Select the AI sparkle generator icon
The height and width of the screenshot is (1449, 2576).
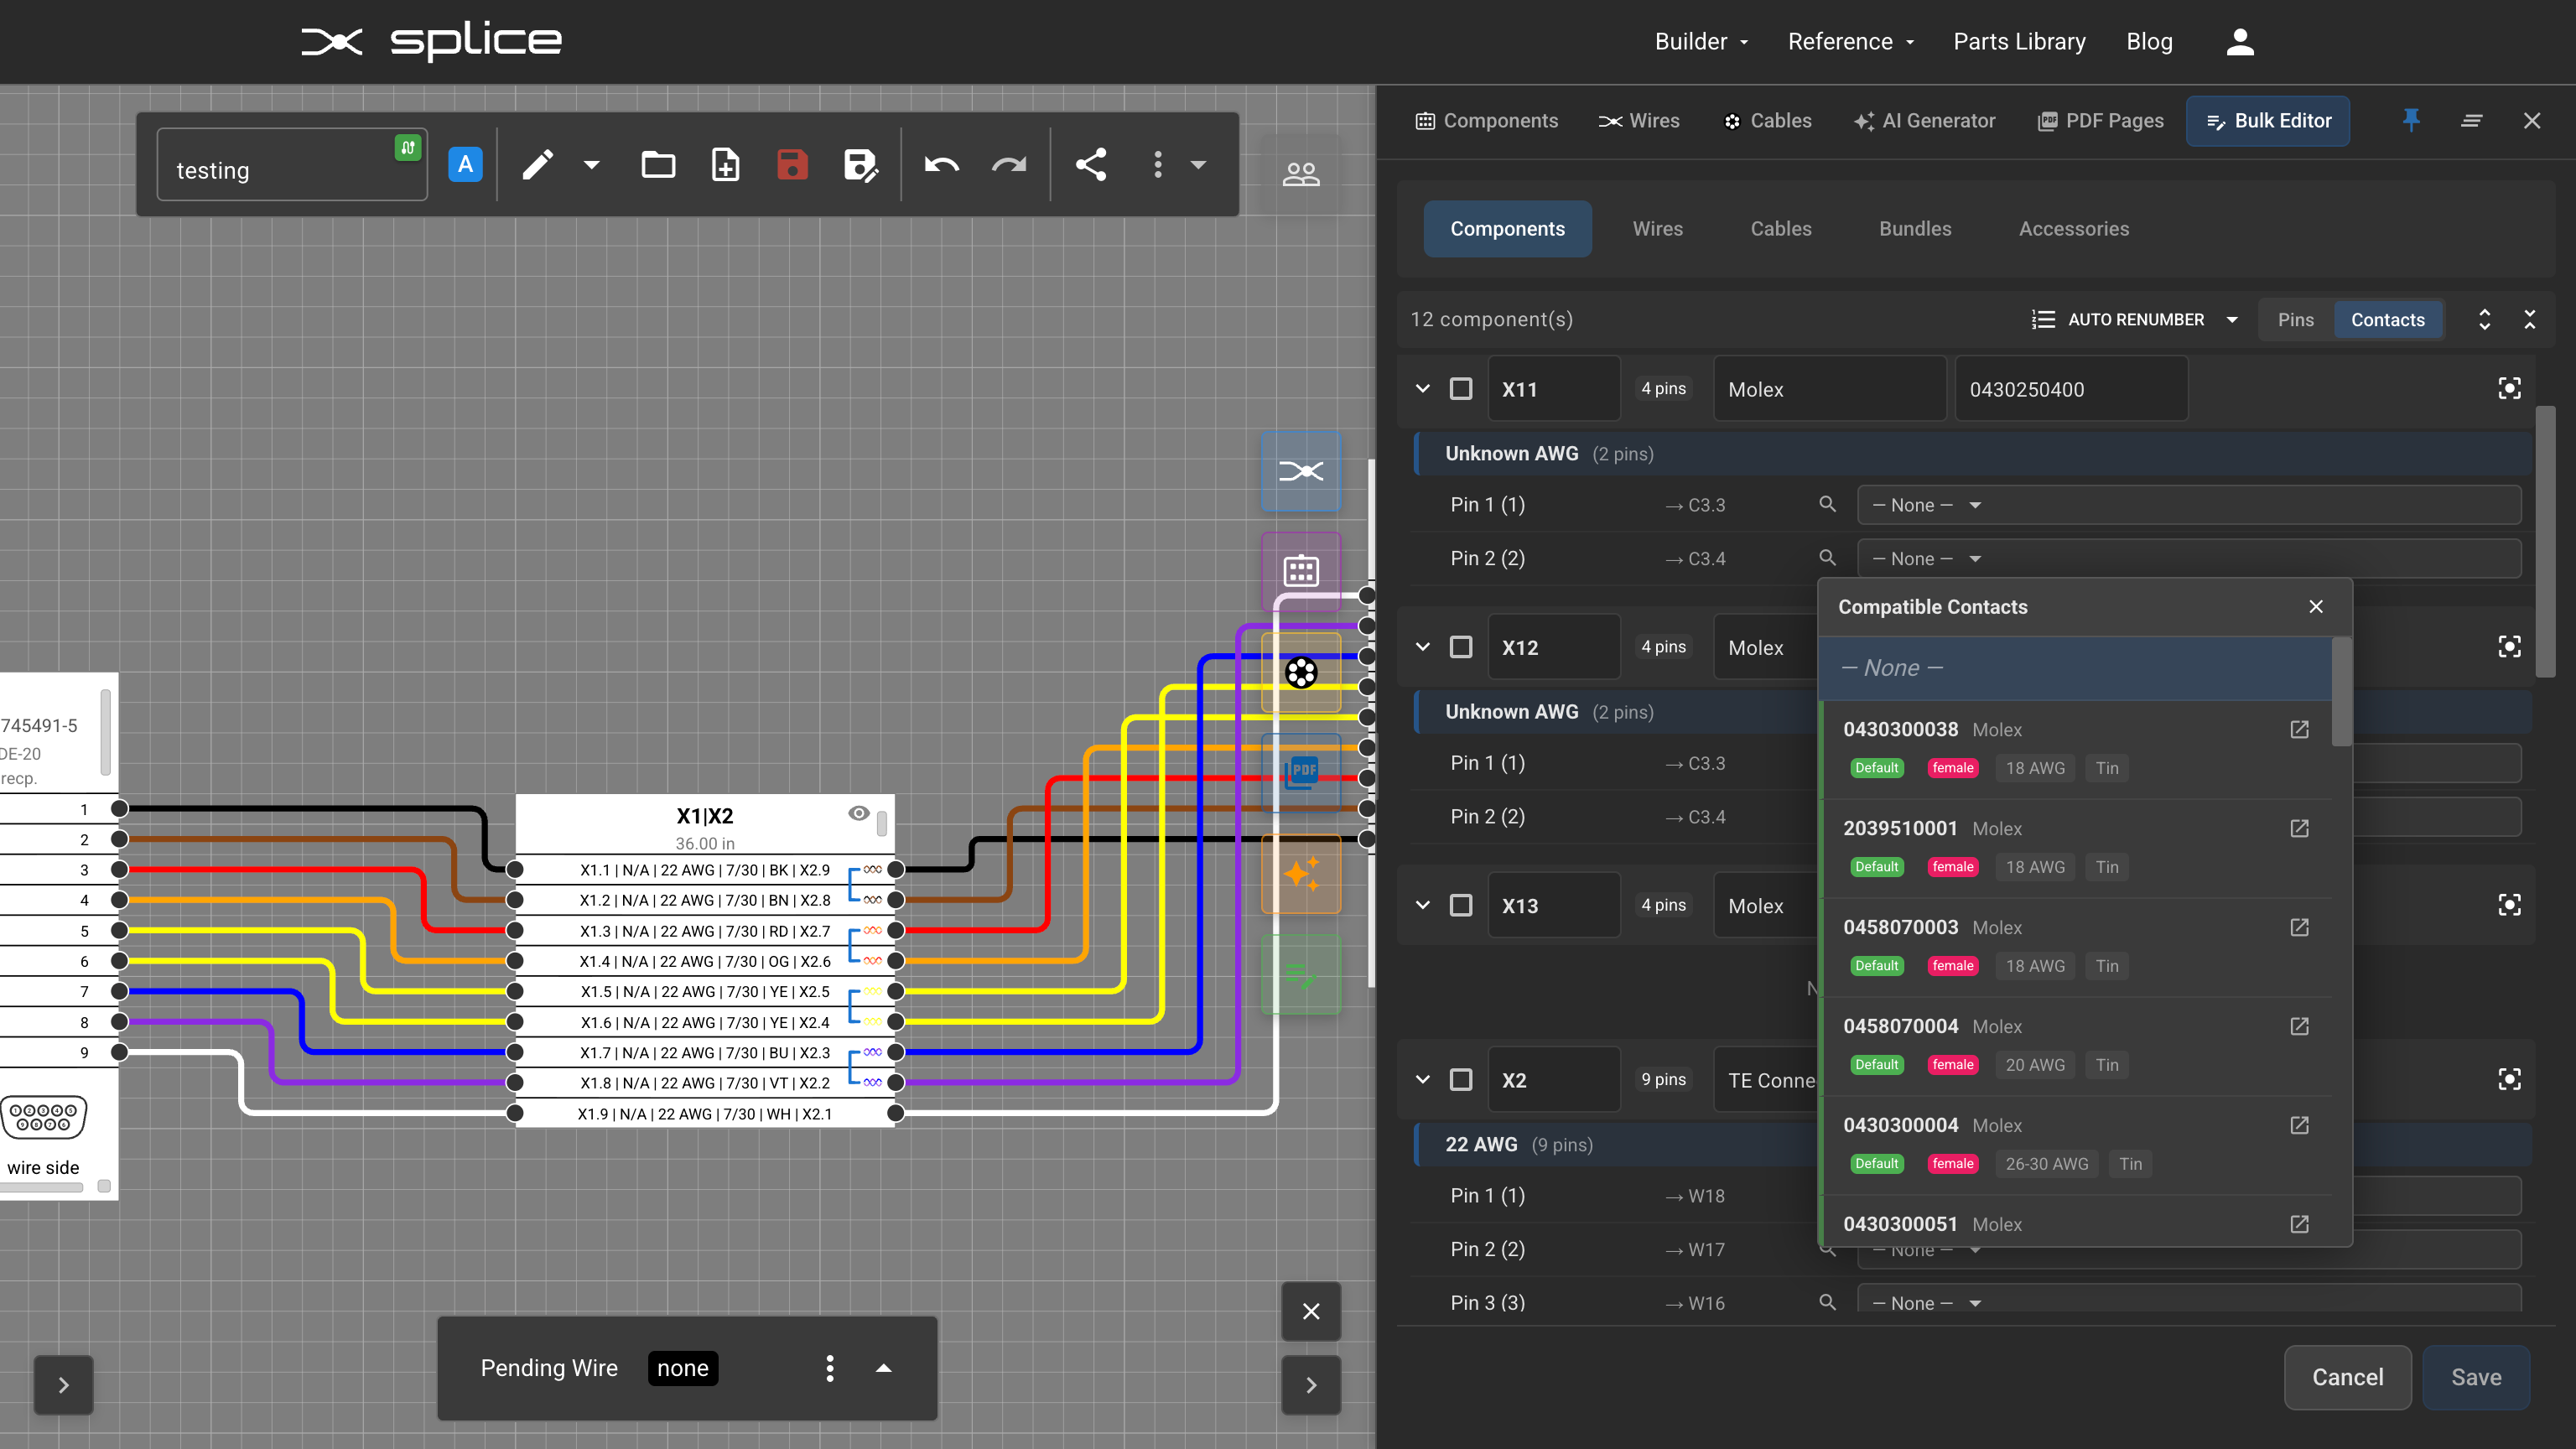click(x=1303, y=875)
